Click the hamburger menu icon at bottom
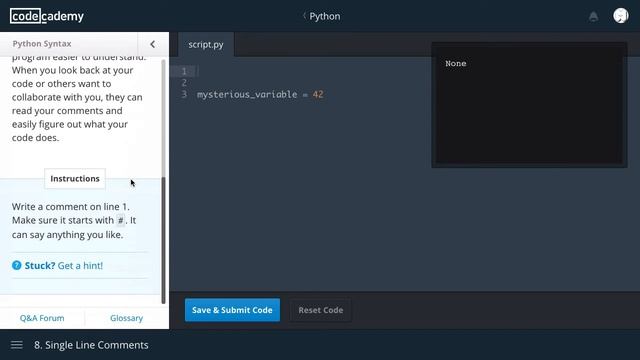The width and height of the screenshot is (640, 360). tap(17, 345)
